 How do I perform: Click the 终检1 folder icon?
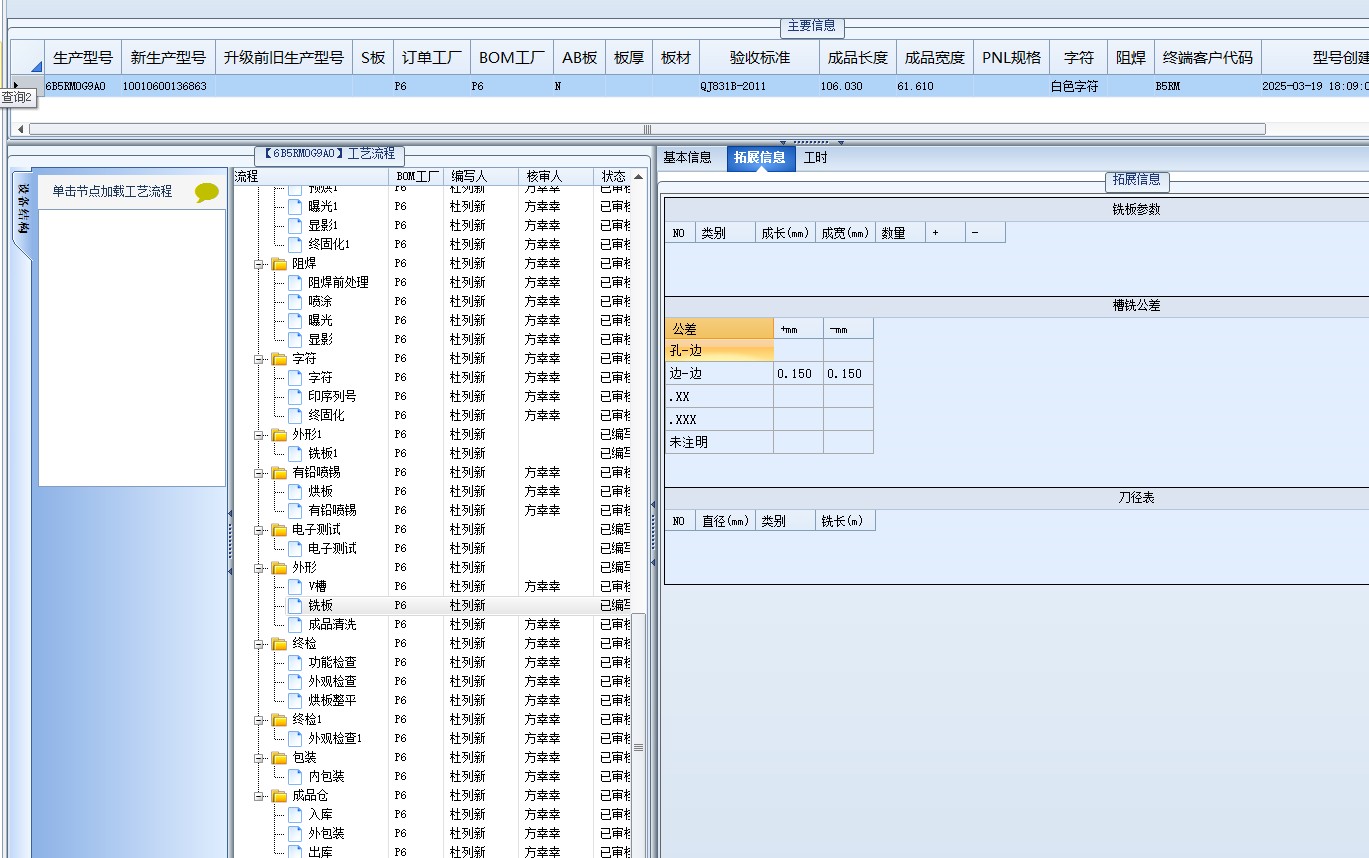280,720
